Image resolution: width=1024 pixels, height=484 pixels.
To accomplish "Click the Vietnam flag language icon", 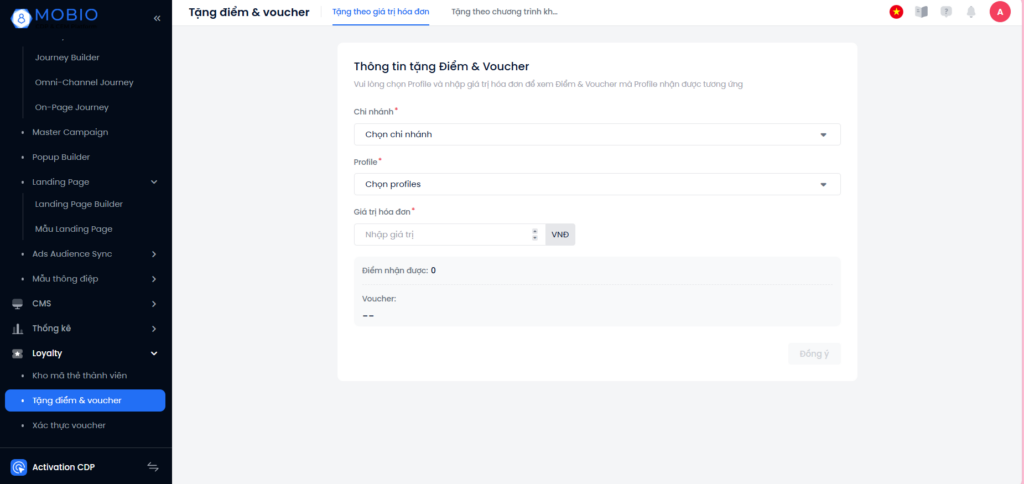I will pos(896,12).
